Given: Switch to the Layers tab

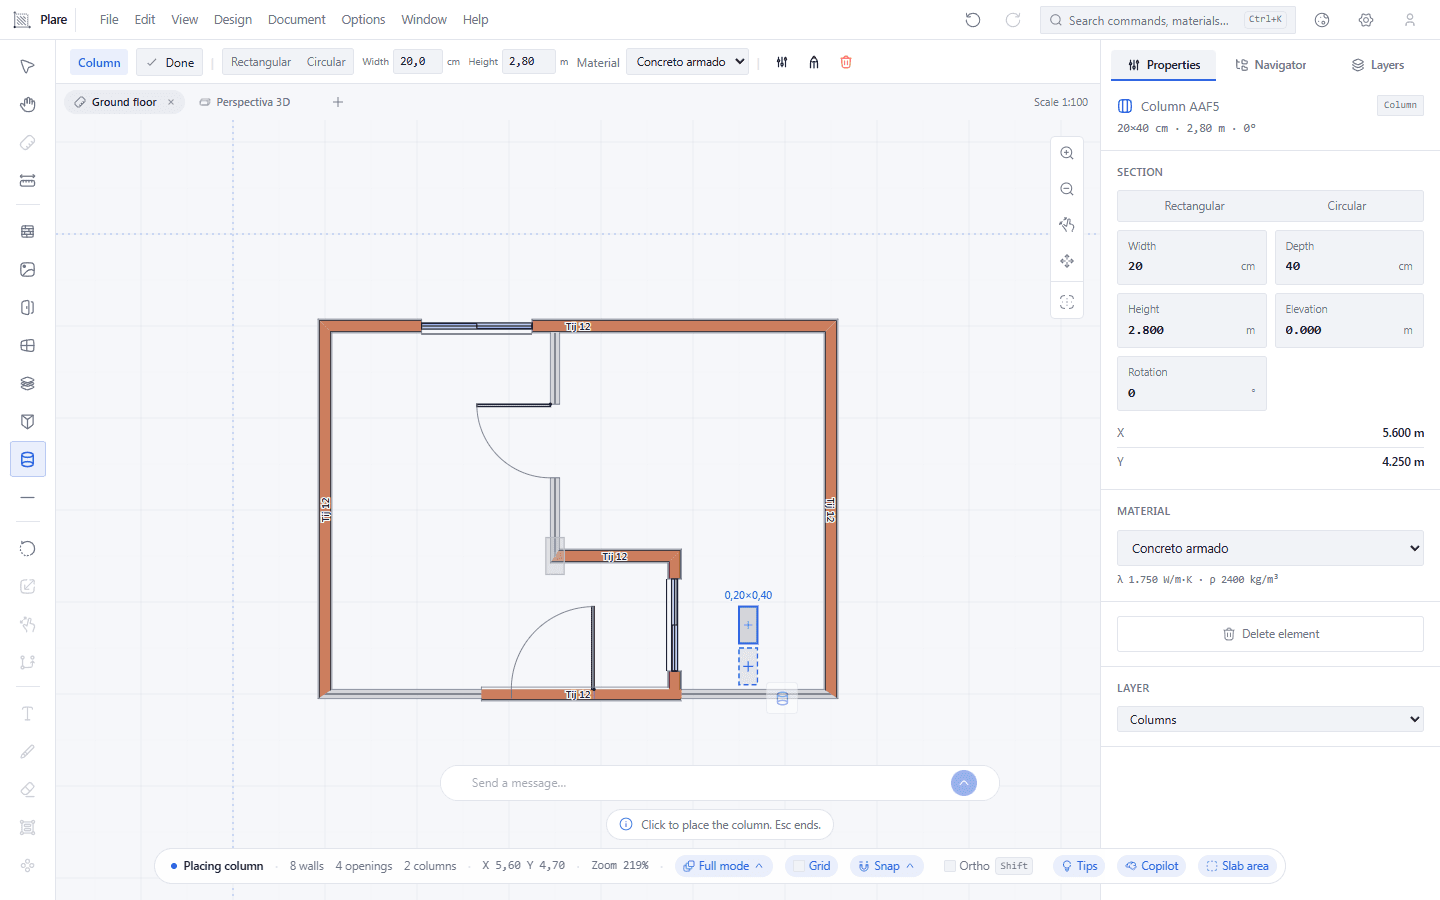Looking at the screenshot, I should [x=1378, y=65].
